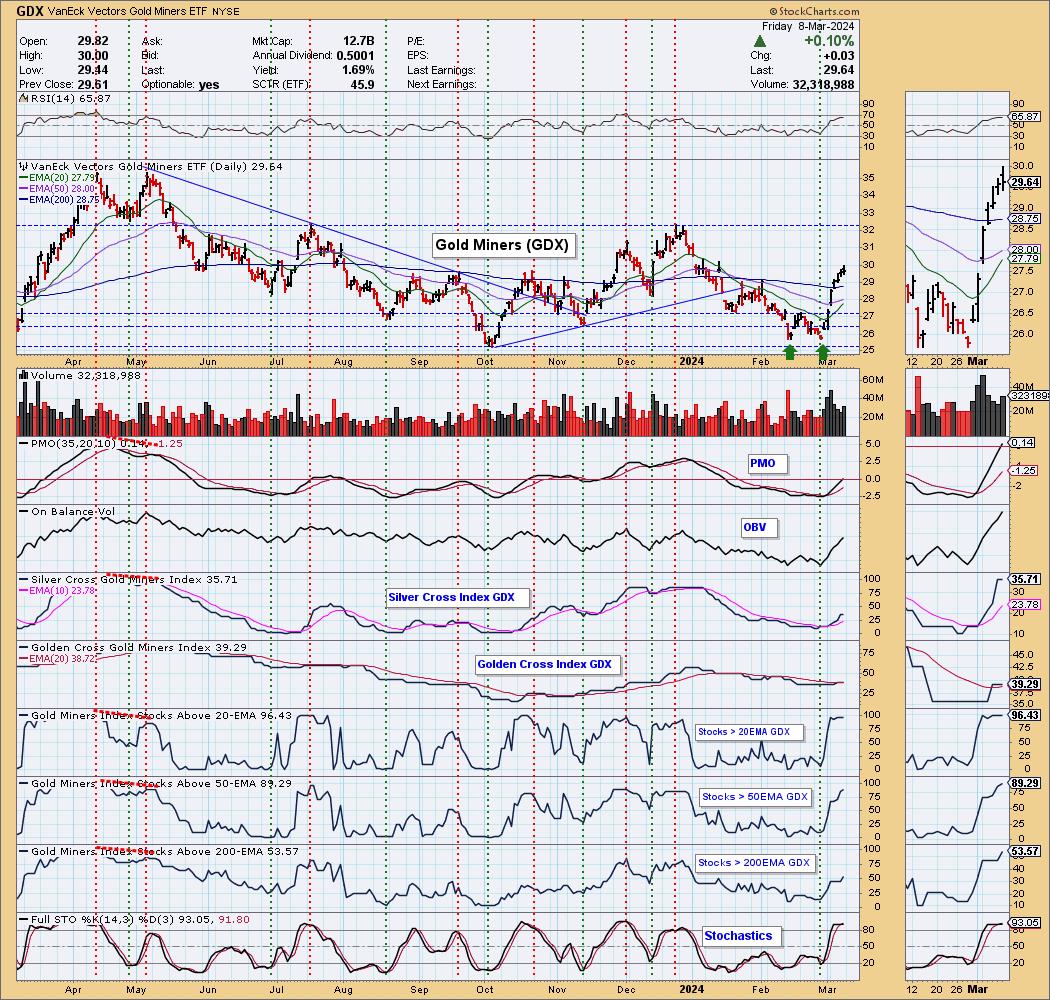Click the magenta EMA(10) 23.78 legend entry
The image size is (1050, 1000).
click(56, 591)
